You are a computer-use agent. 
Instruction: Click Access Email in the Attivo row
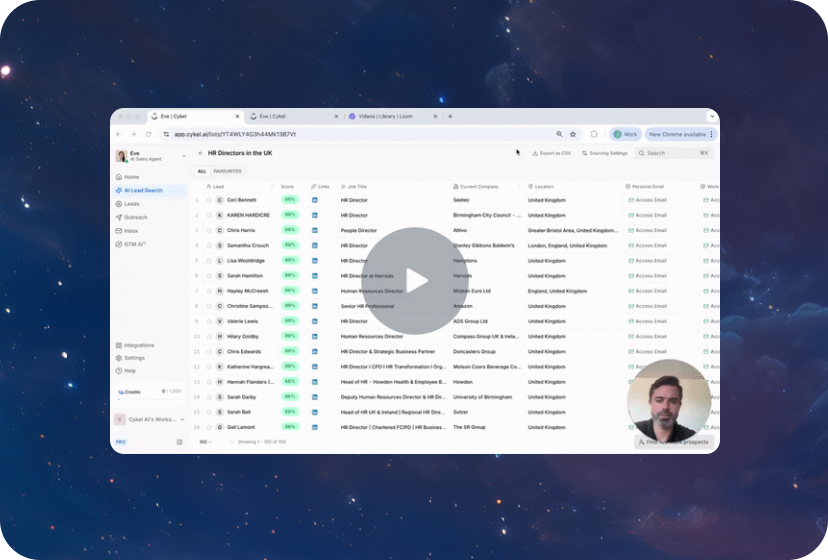click(647, 230)
